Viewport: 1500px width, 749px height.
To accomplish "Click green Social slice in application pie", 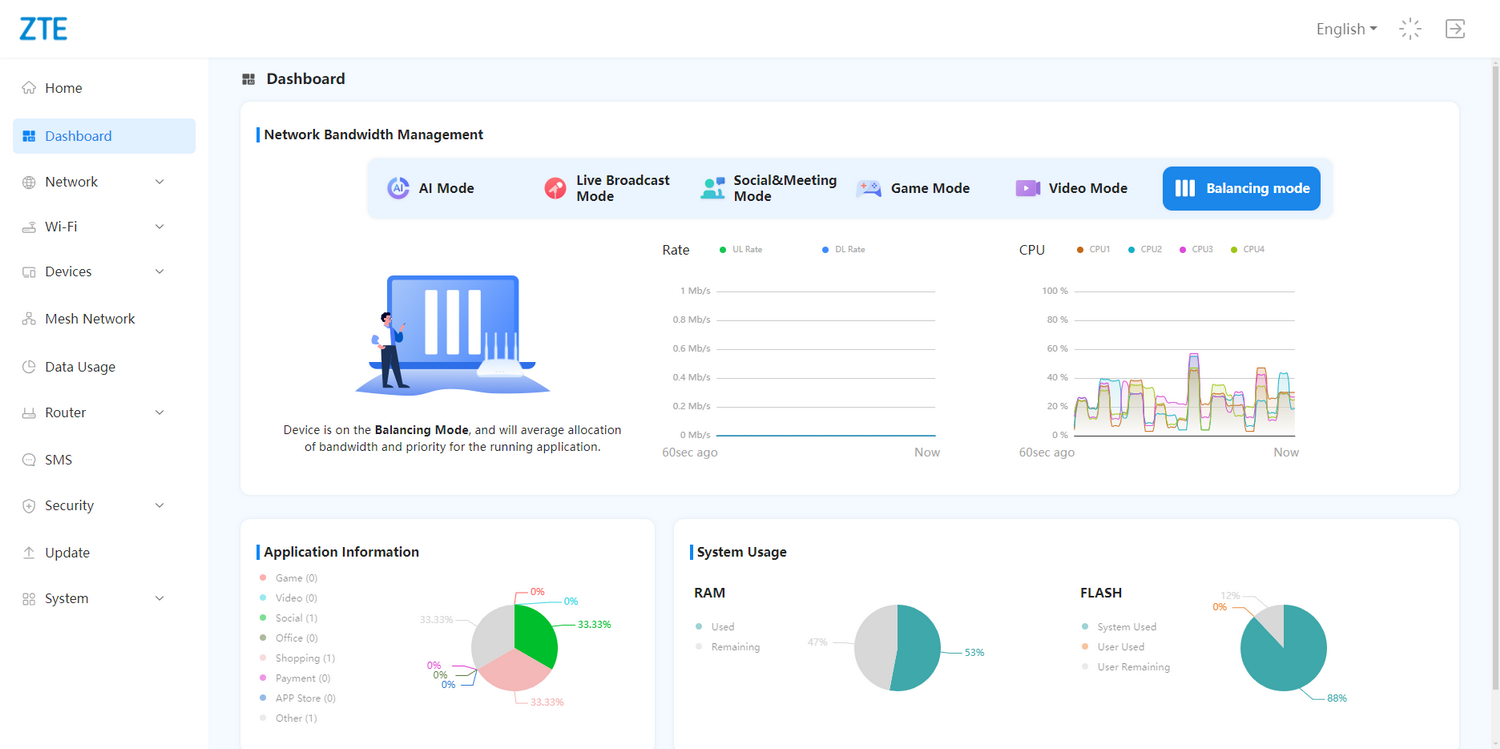I will pyautogui.click(x=535, y=632).
